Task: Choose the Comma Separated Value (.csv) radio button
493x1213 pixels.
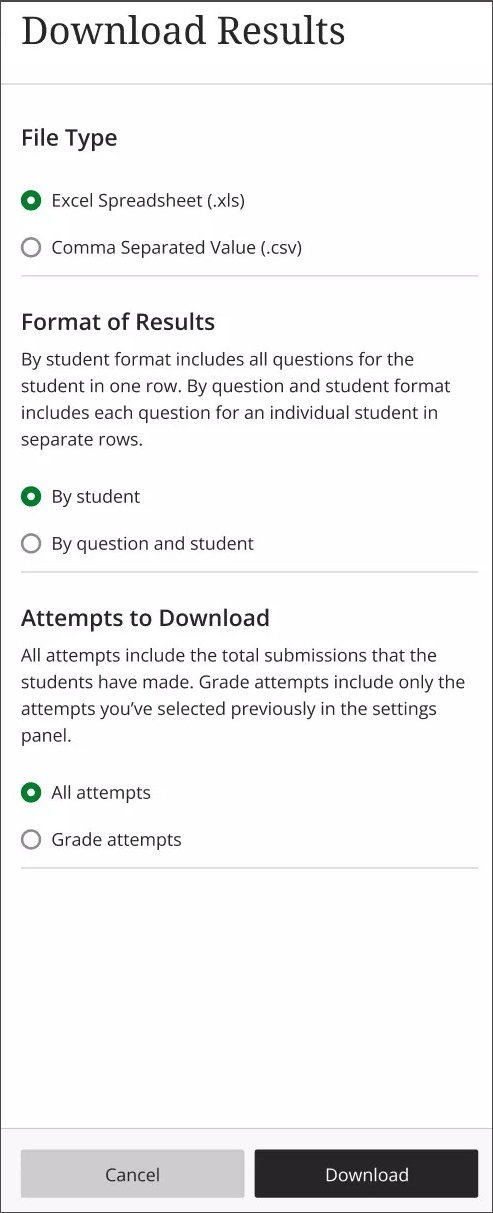Action: point(31,247)
